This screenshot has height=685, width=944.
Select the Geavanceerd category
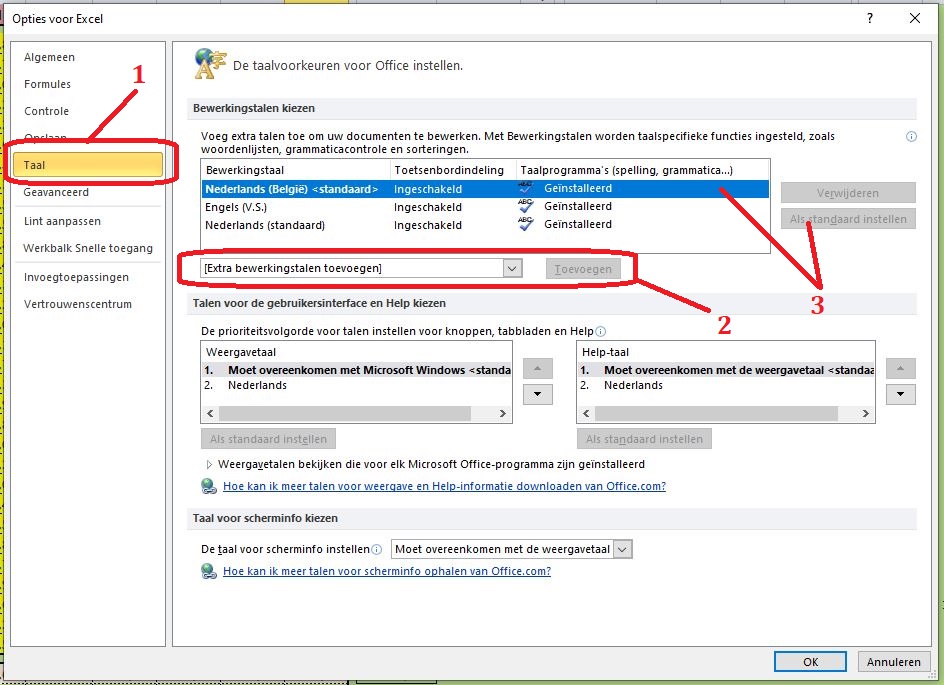pyautogui.click(x=56, y=192)
